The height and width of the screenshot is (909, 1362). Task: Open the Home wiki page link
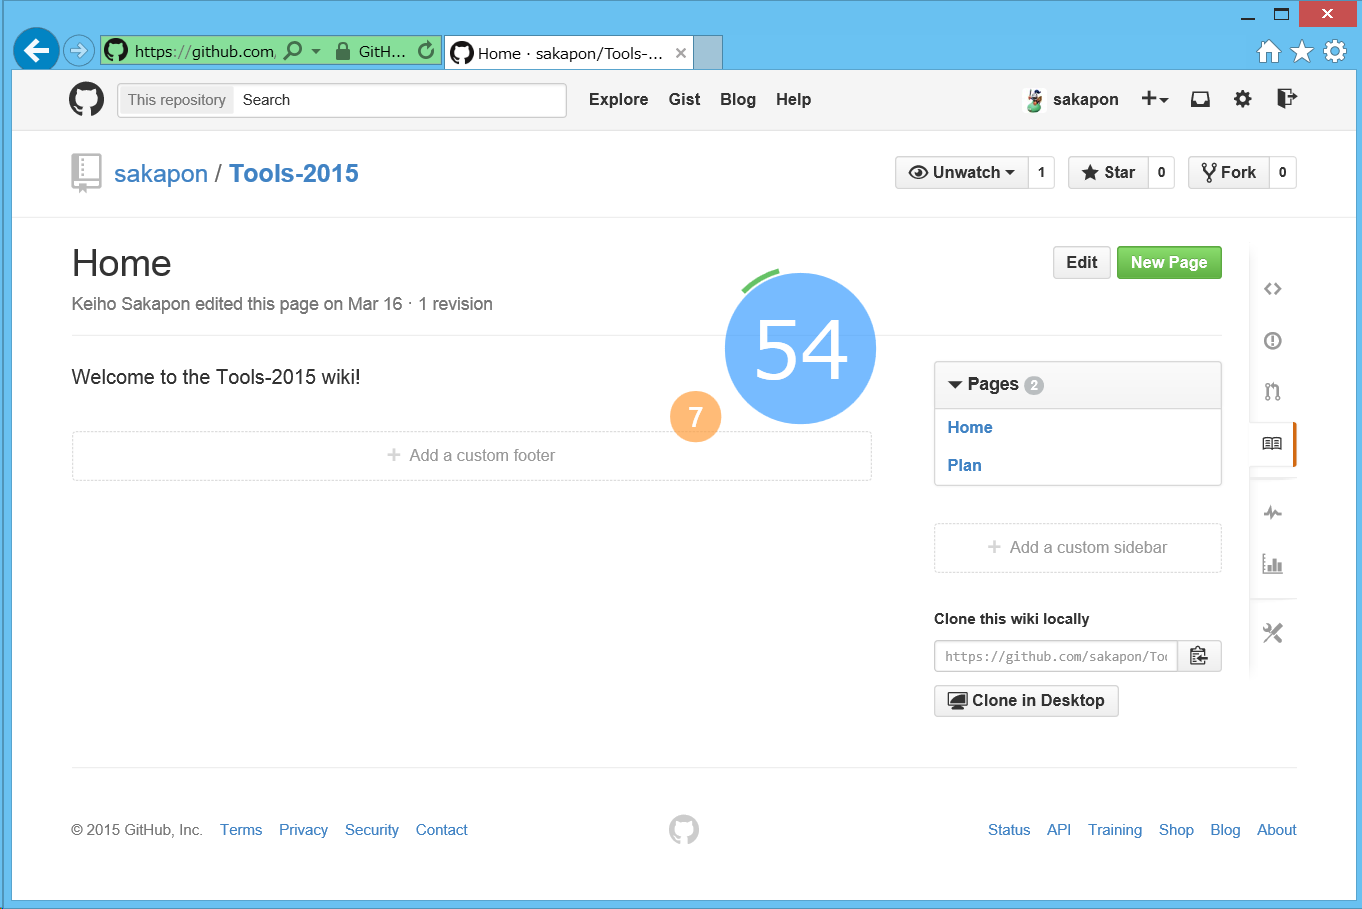click(970, 427)
